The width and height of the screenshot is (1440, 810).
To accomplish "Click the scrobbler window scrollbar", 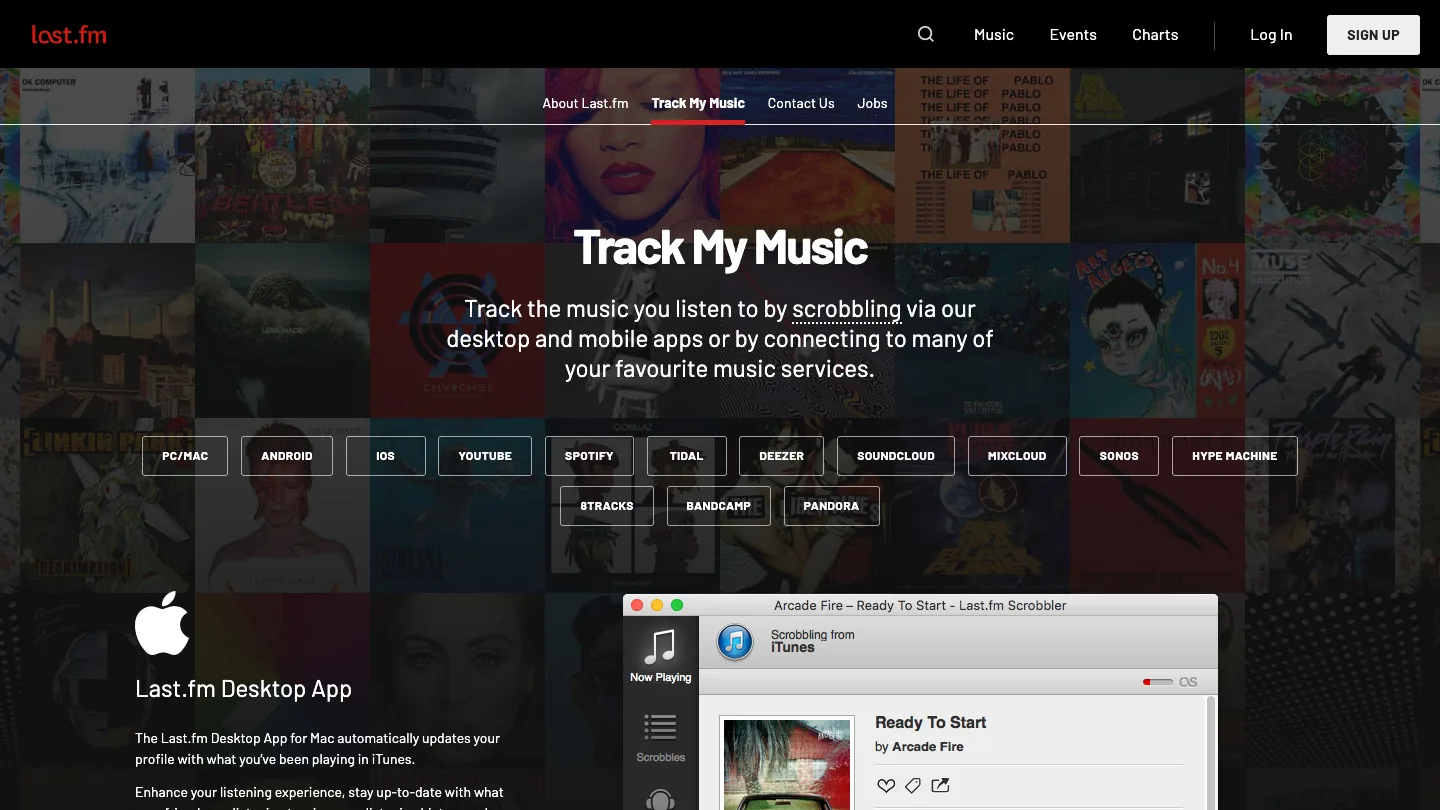I will pyautogui.click(x=1212, y=753).
